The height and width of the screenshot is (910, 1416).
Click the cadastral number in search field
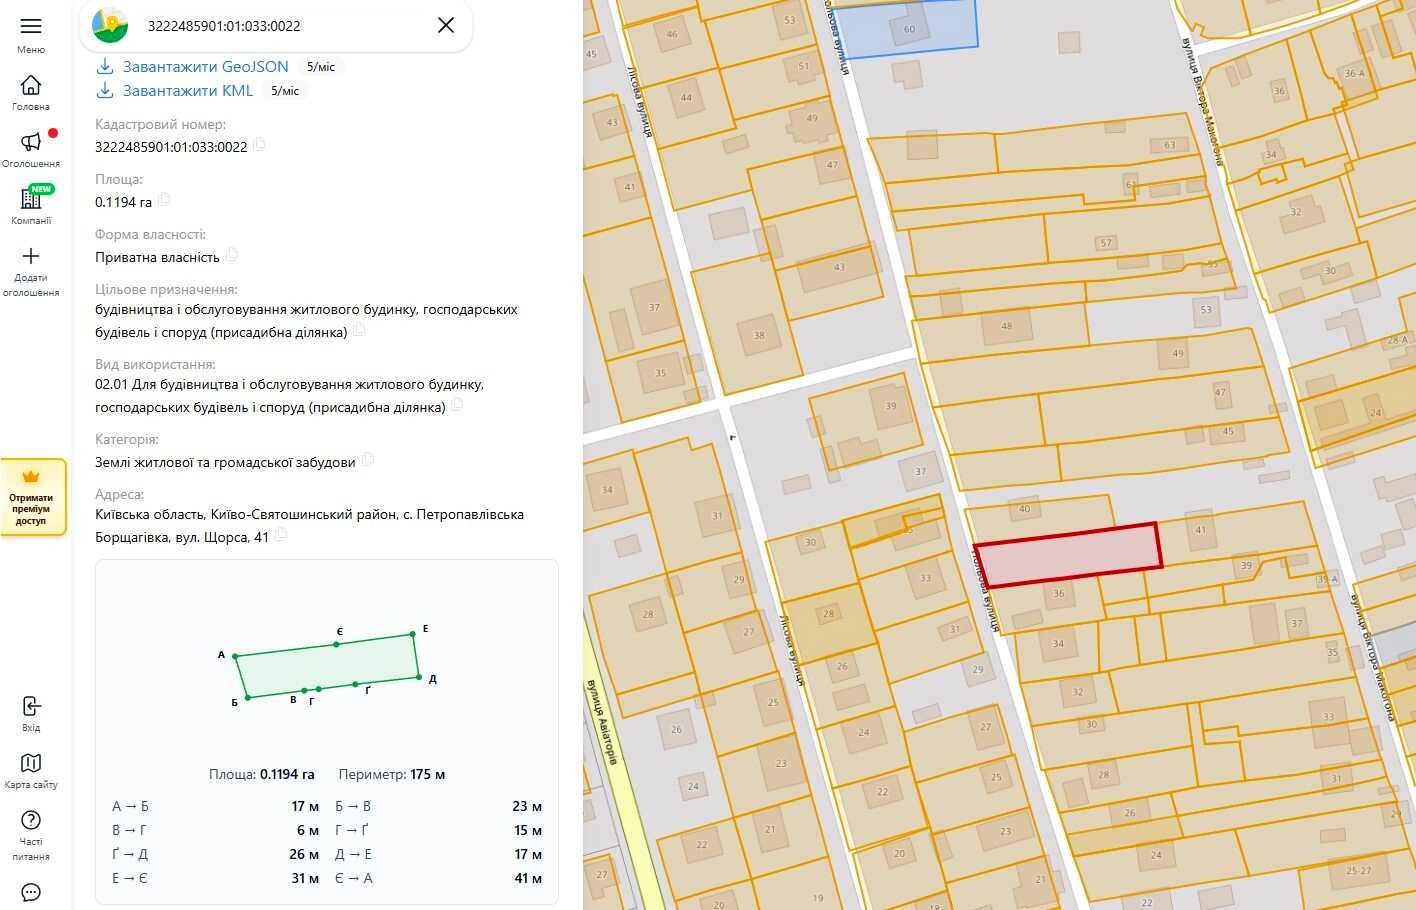click(x=224, y=26)
